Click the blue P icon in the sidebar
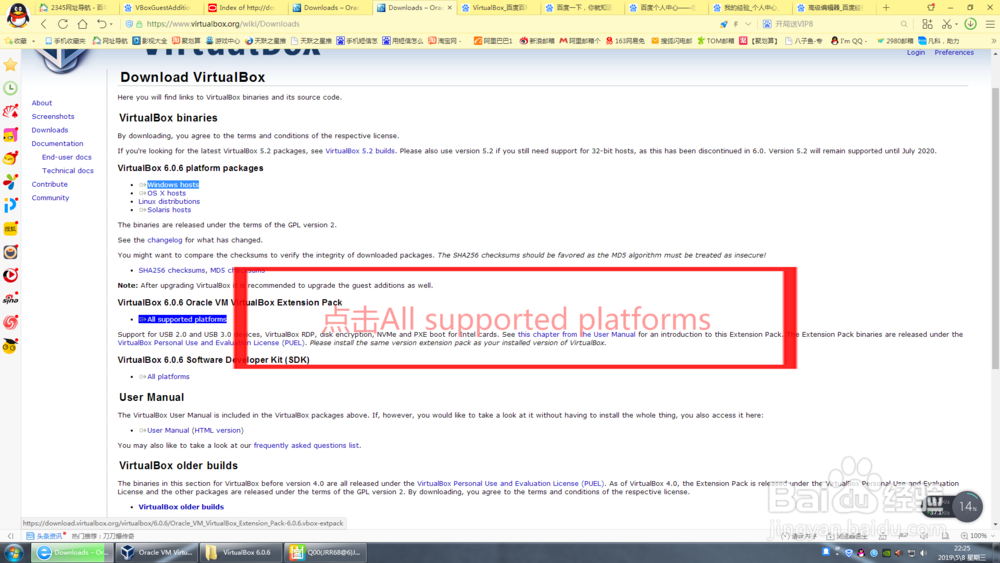Image resolution: width=1000 pixels, height=563 pixels. pos(10,205)
